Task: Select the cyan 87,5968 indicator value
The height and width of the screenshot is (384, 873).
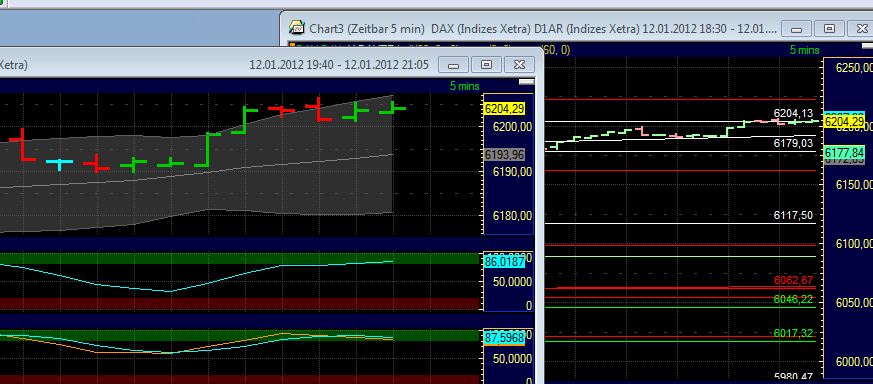Action: tap(504, 338)
